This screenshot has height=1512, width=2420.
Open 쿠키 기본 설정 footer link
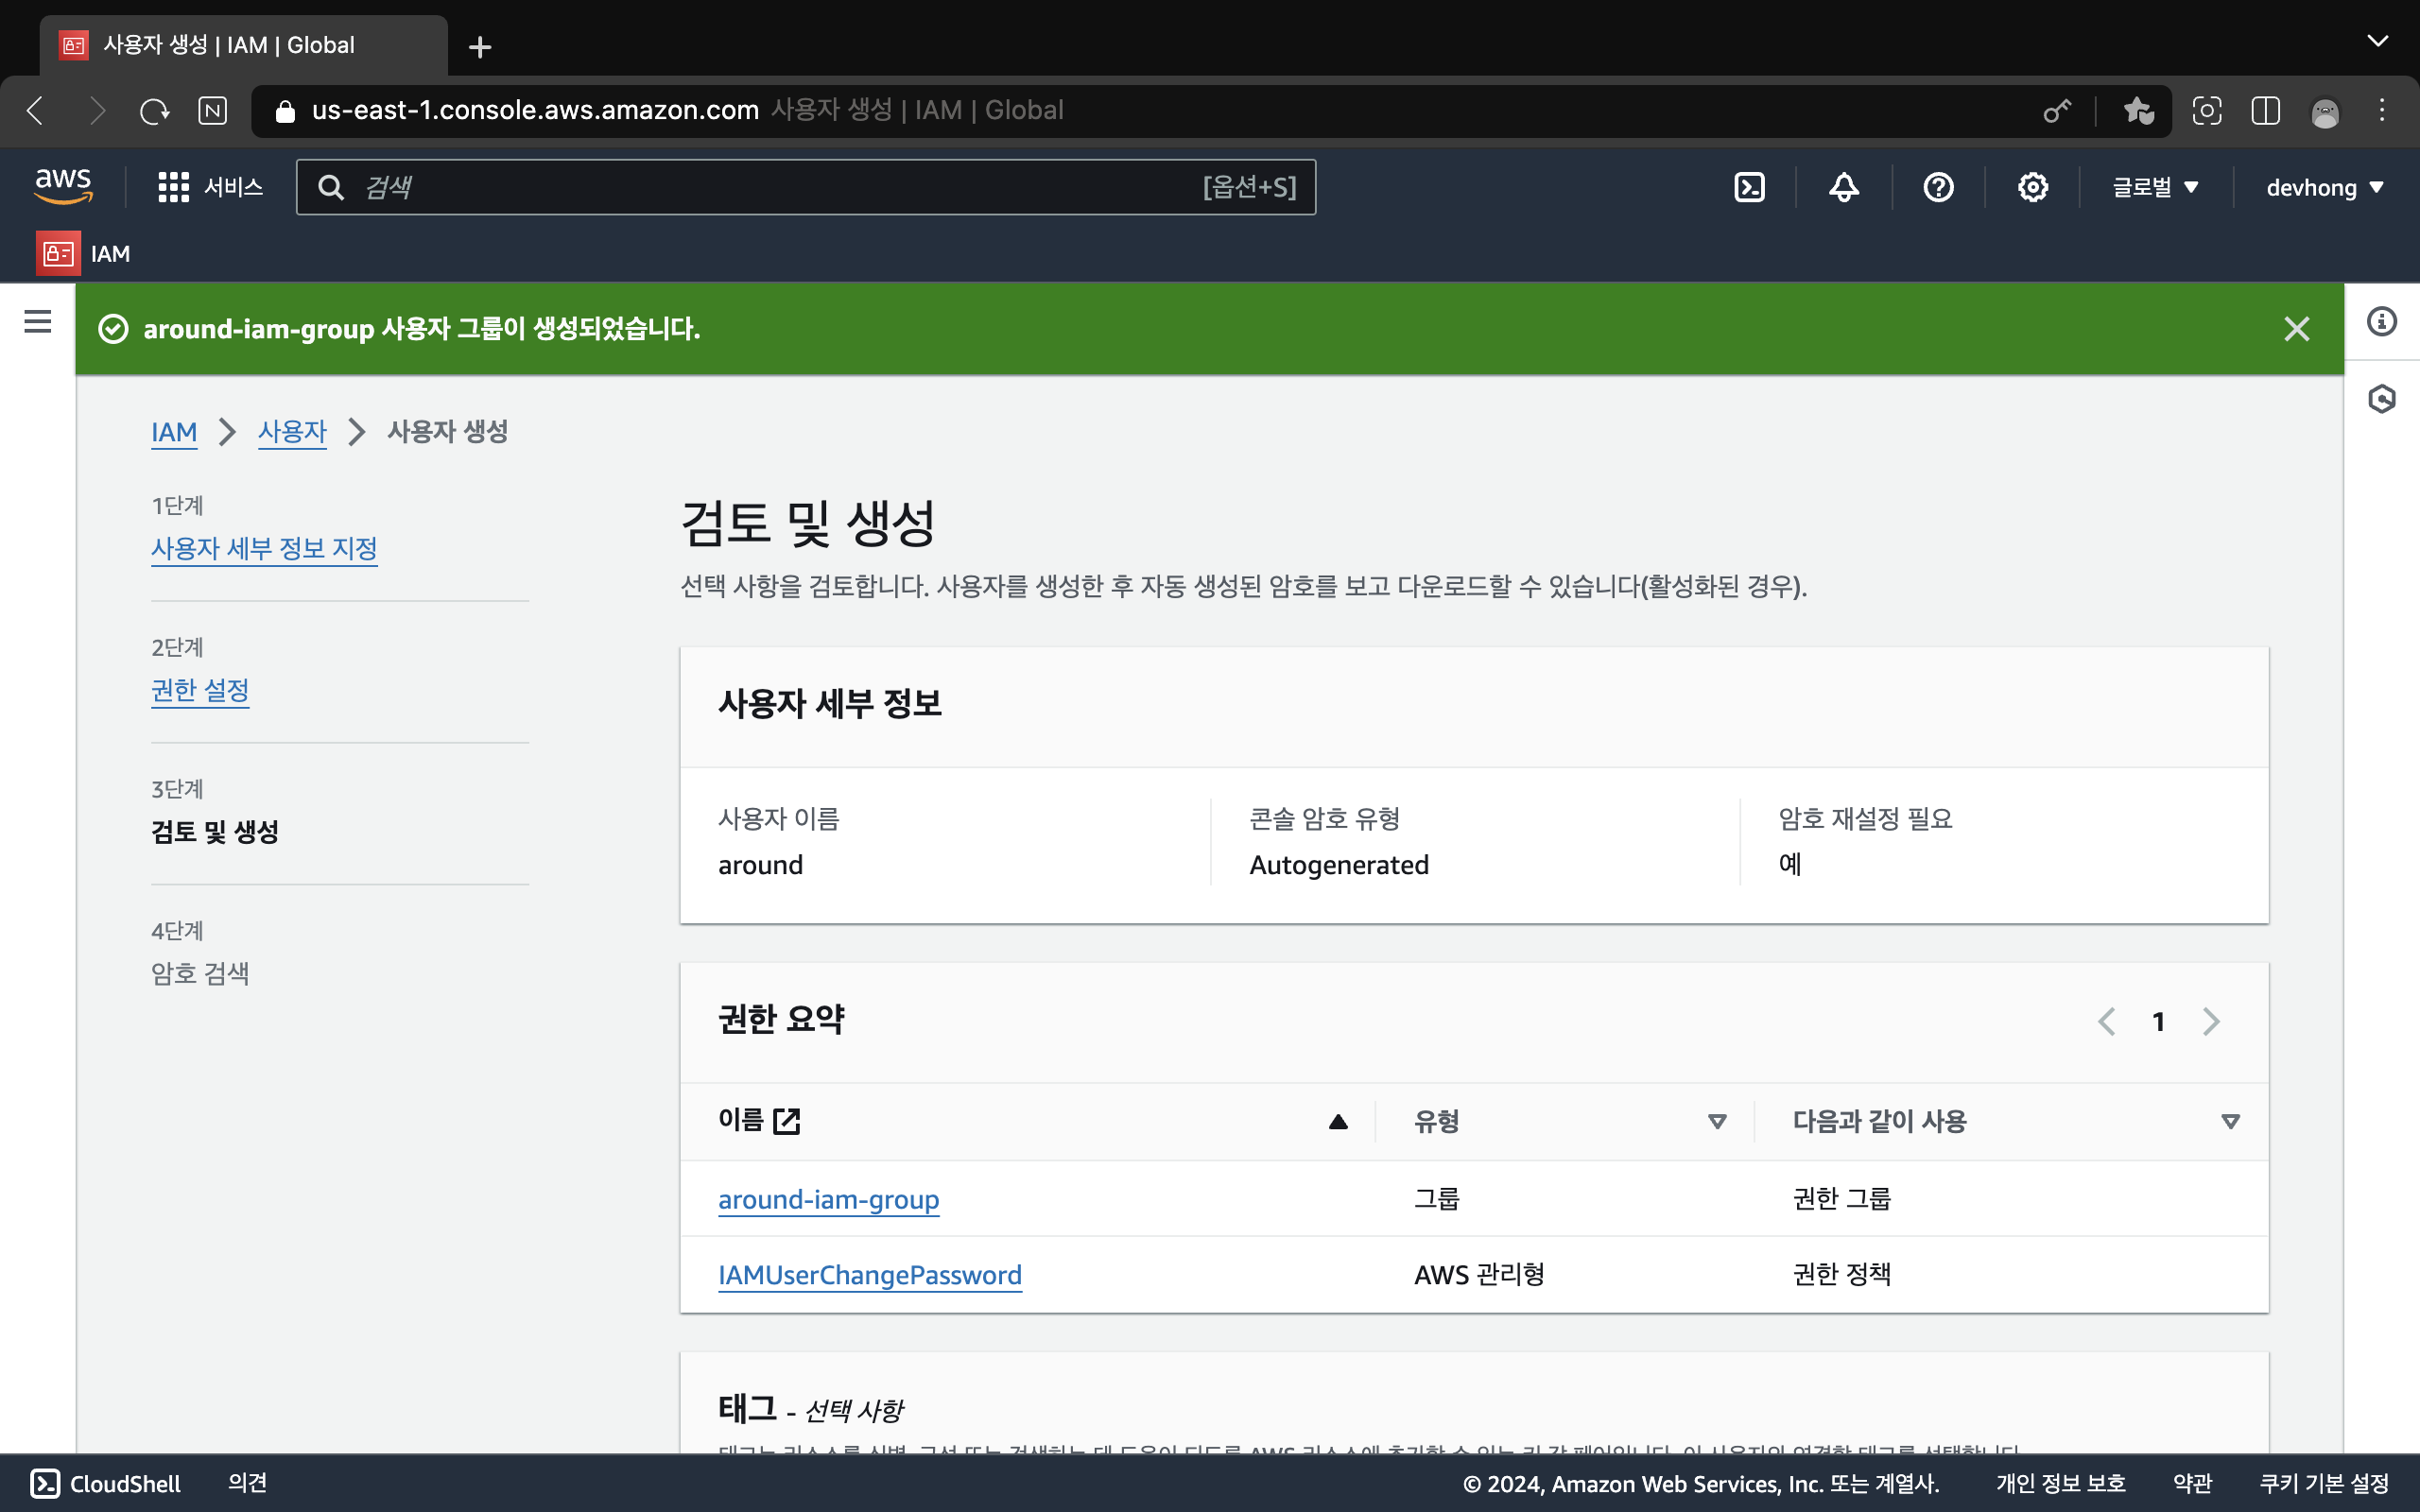[x=2324, y=1483]
